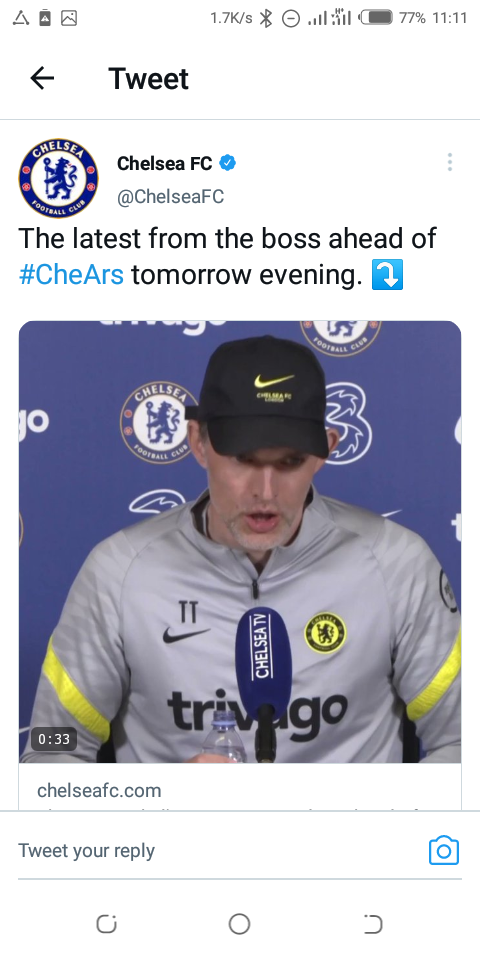Tap the back arrow icon
Image resolution: width=480 pixels, height=960 pixels.
pyautogui.click(x=42, y=78)
